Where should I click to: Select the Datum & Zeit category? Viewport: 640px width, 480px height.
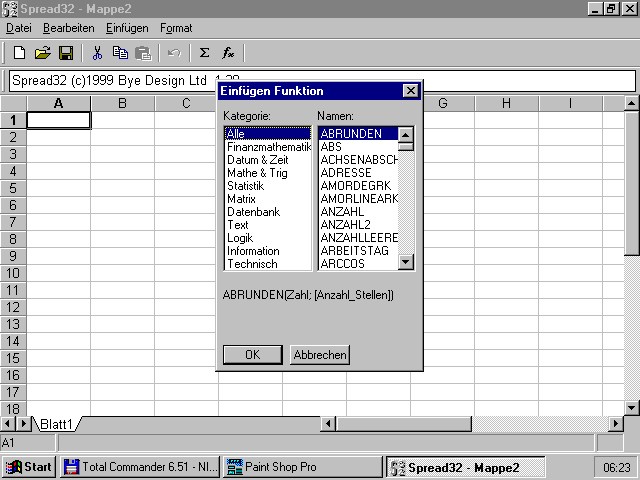[268, 160]
